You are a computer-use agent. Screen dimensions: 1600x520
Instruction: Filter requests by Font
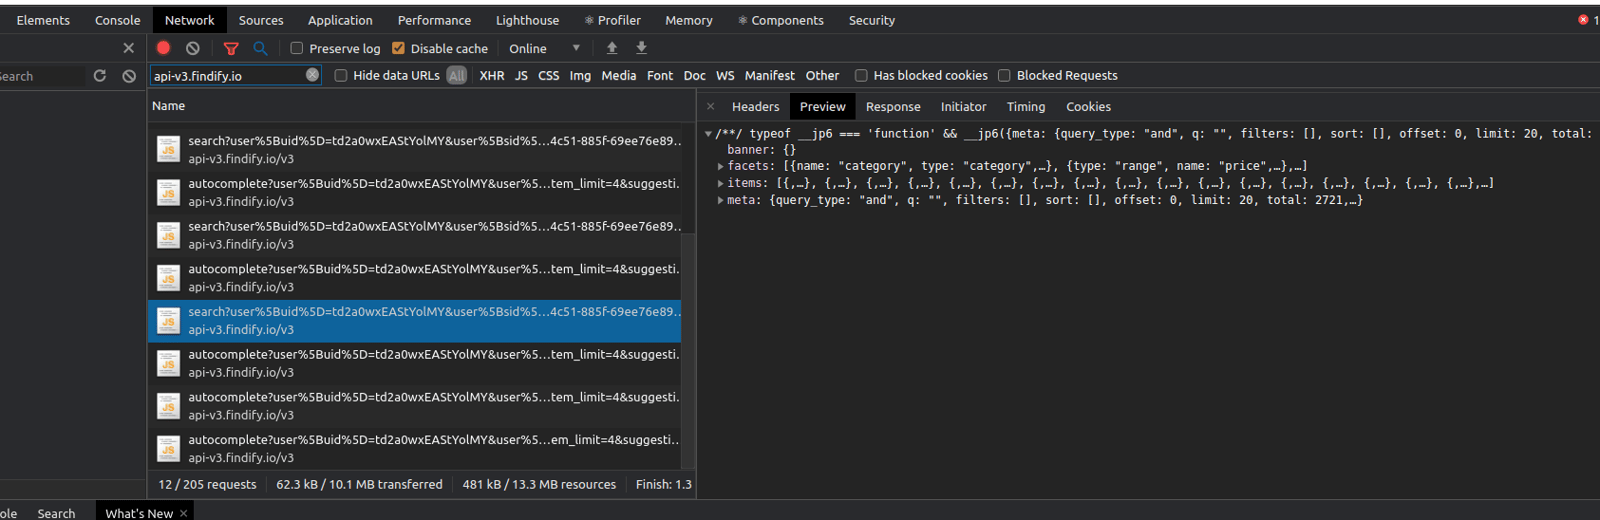[660, 75]
